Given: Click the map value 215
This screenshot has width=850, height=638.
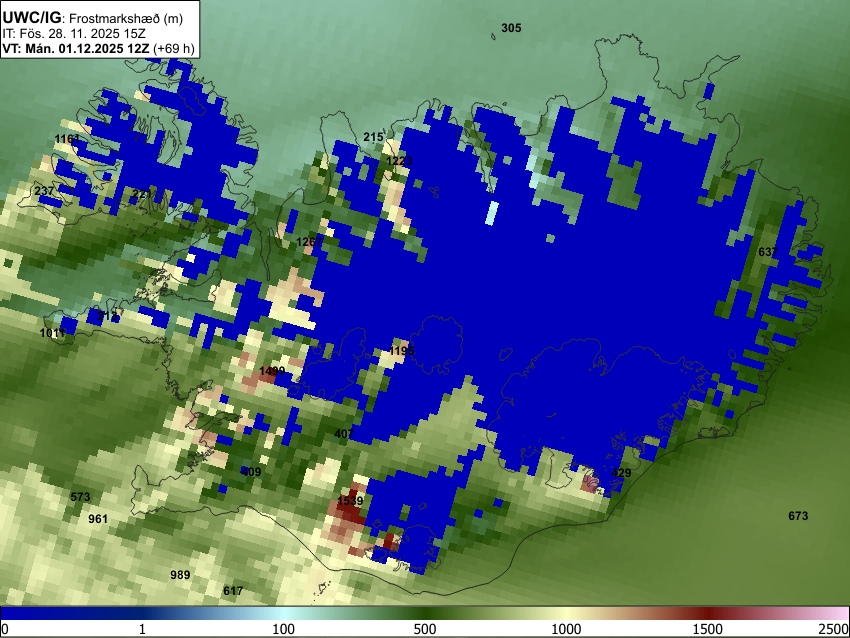Looking at the screenshot, I should (373, 137).
